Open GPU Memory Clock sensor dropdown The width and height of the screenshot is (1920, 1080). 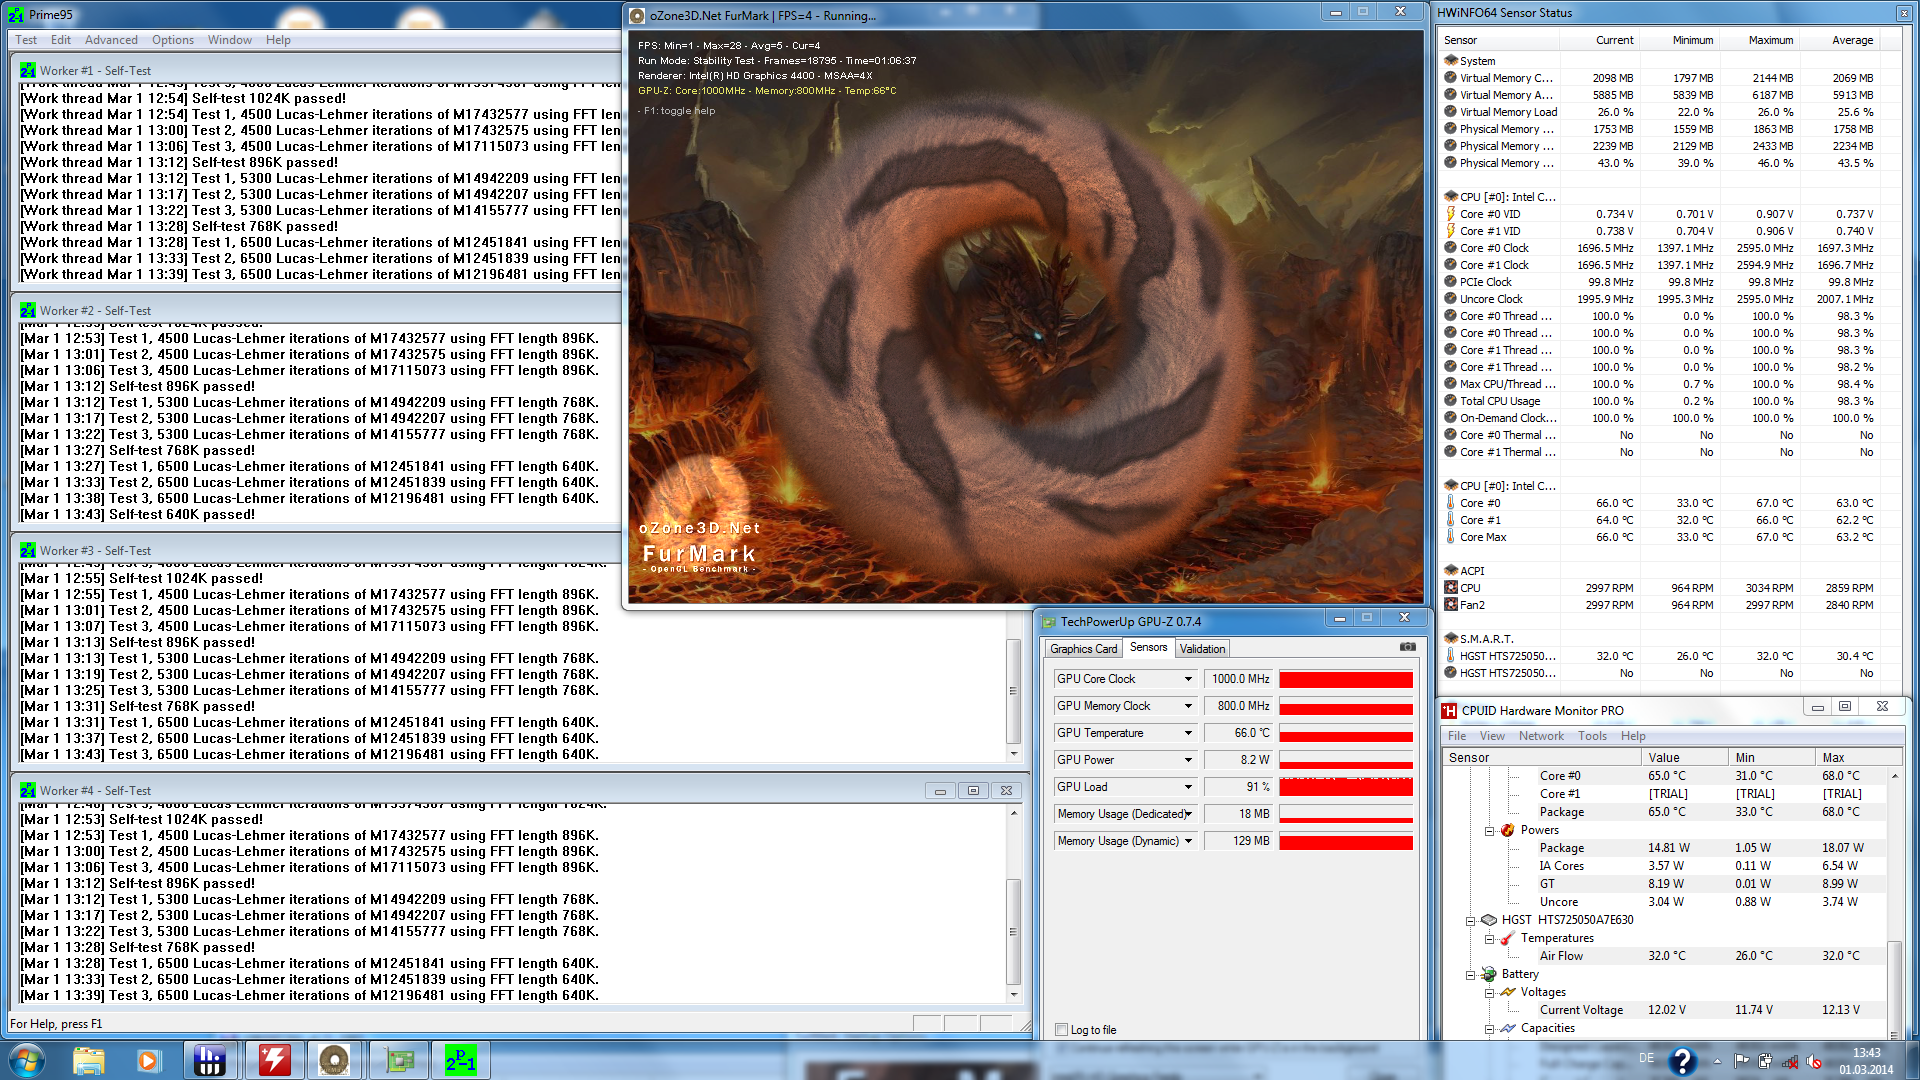(1188, 706)
